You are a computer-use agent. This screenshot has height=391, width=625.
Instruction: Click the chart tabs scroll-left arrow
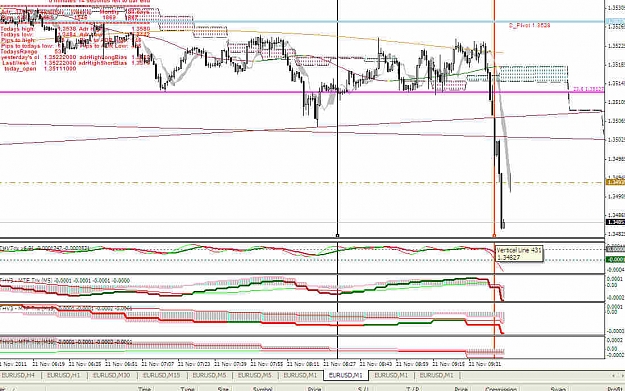click(614, 375)
